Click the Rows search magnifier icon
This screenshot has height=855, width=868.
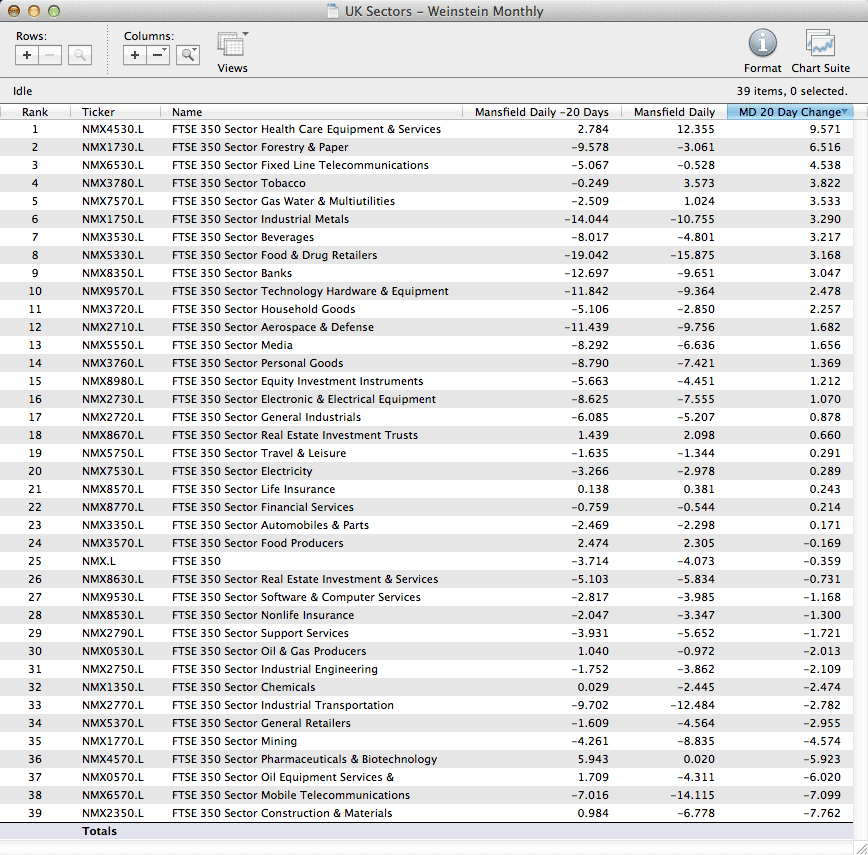pyautogui.click(x=80, y=55)
